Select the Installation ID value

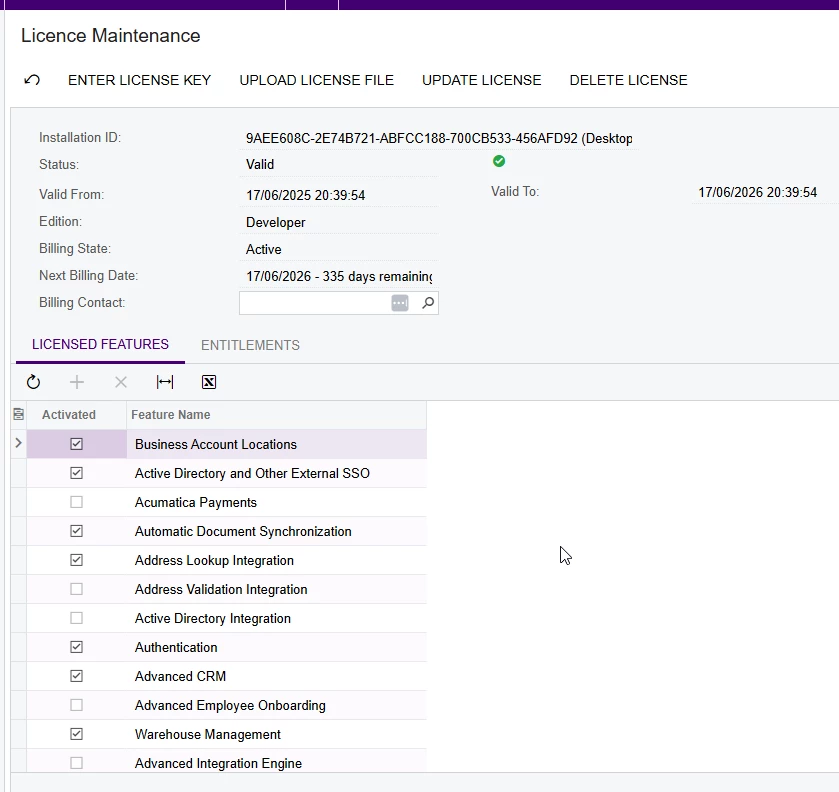pyautogui.click(x=439, y=139)
